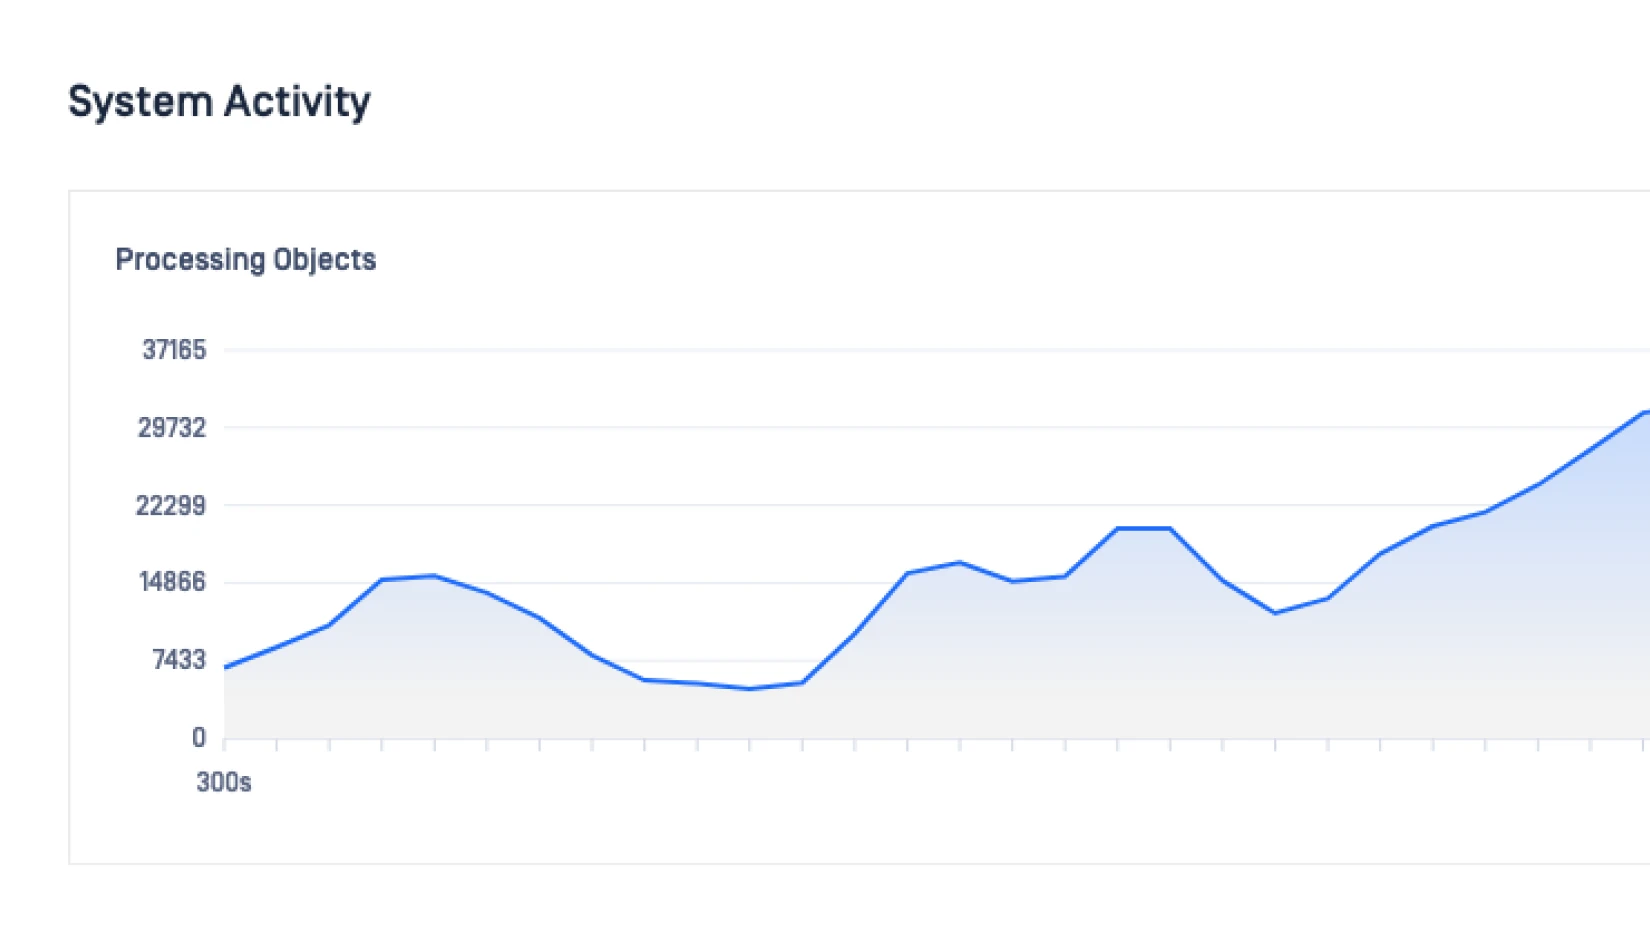Click the horizontal gridline at 29732 level
This screenshot has width=1650, height=942.
(x=800, y=428)
